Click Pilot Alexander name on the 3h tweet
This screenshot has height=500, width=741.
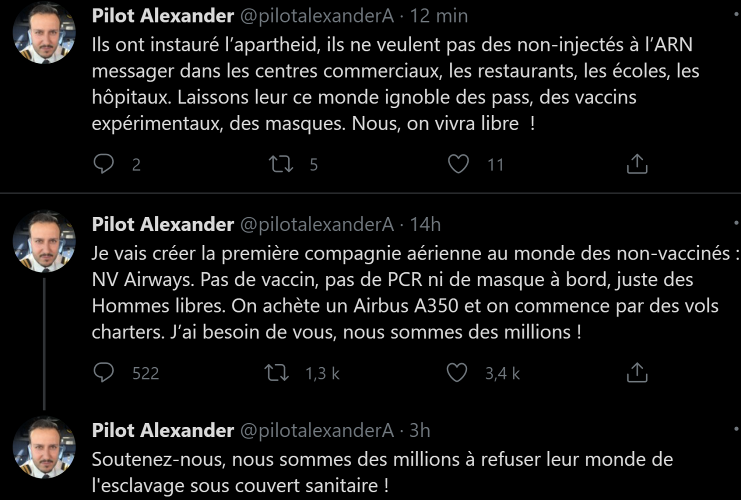162,431
